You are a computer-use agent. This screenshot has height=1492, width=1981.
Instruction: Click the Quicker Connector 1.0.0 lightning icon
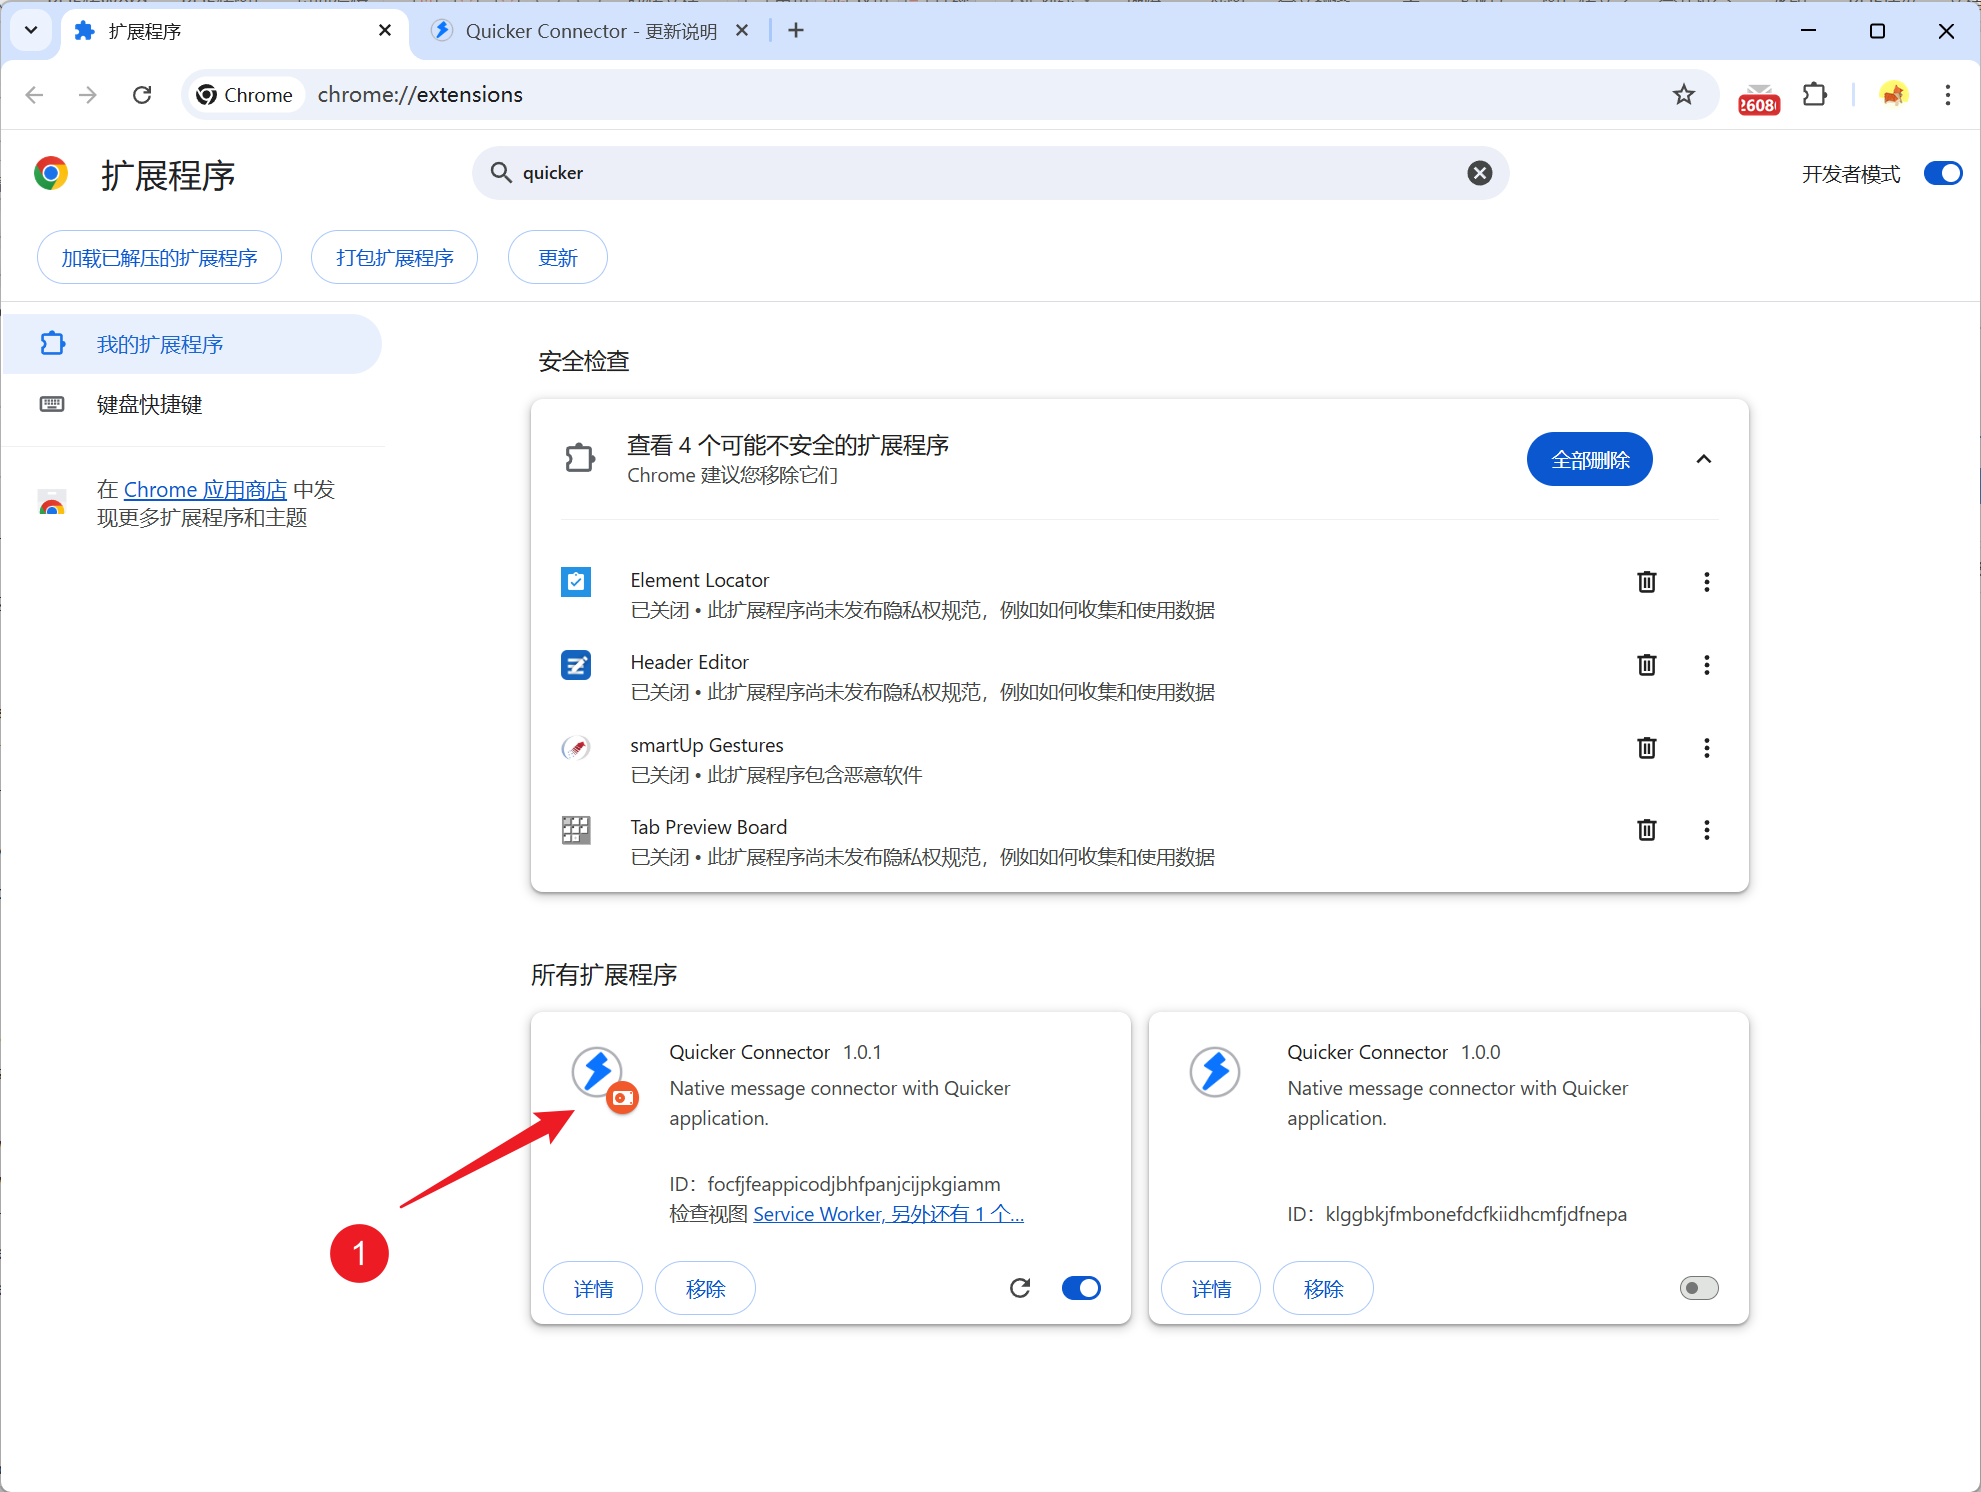click(x=1215, y=1072)
